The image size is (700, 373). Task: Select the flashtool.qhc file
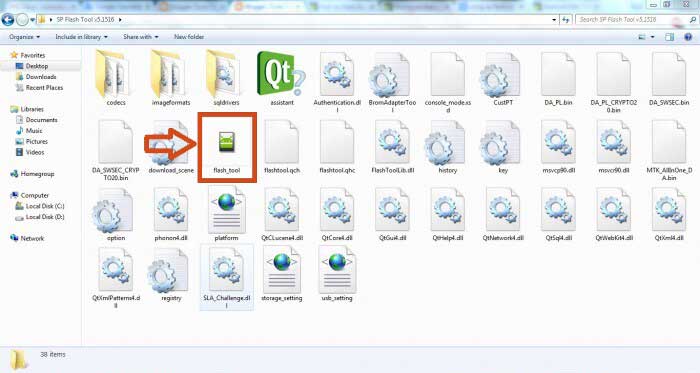337,147
